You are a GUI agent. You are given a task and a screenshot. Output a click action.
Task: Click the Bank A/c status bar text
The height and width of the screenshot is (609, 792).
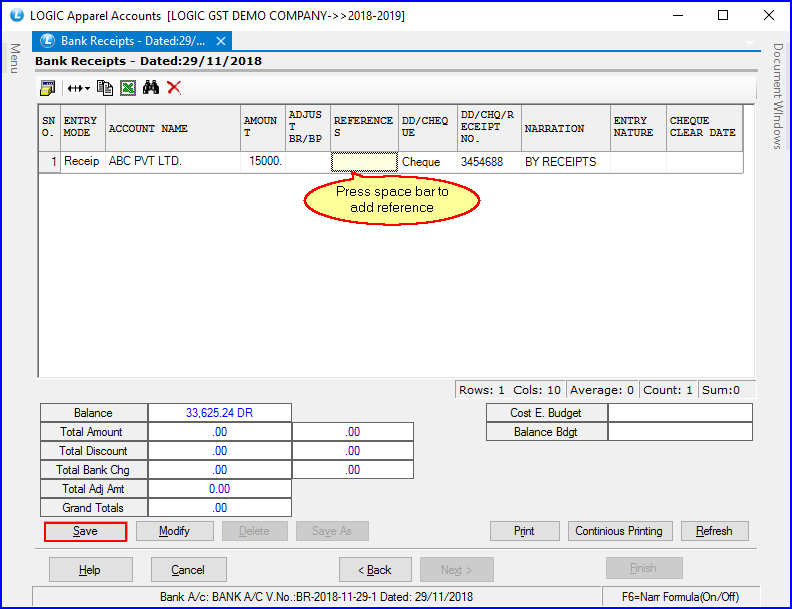coord(317,597)
